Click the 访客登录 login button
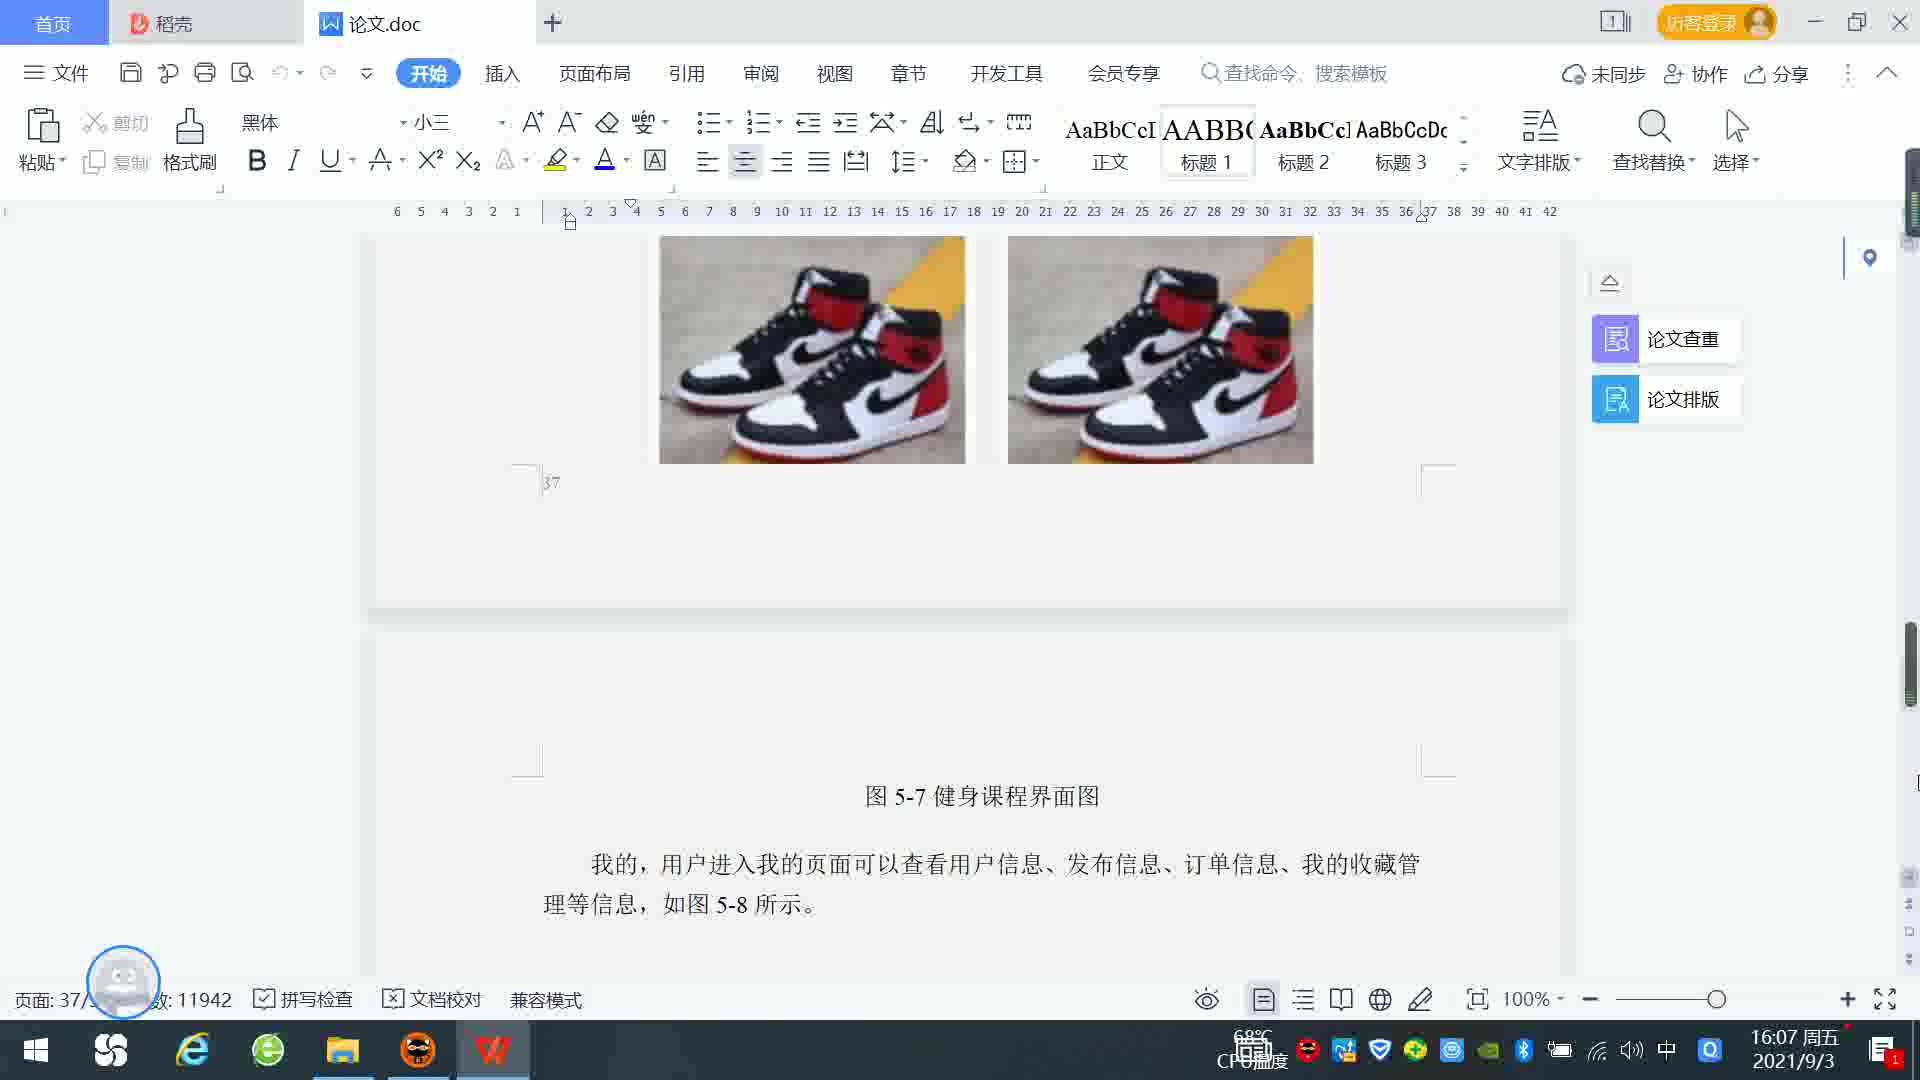Screen dimensions: 1920x1080 (x=1716, y=22)
